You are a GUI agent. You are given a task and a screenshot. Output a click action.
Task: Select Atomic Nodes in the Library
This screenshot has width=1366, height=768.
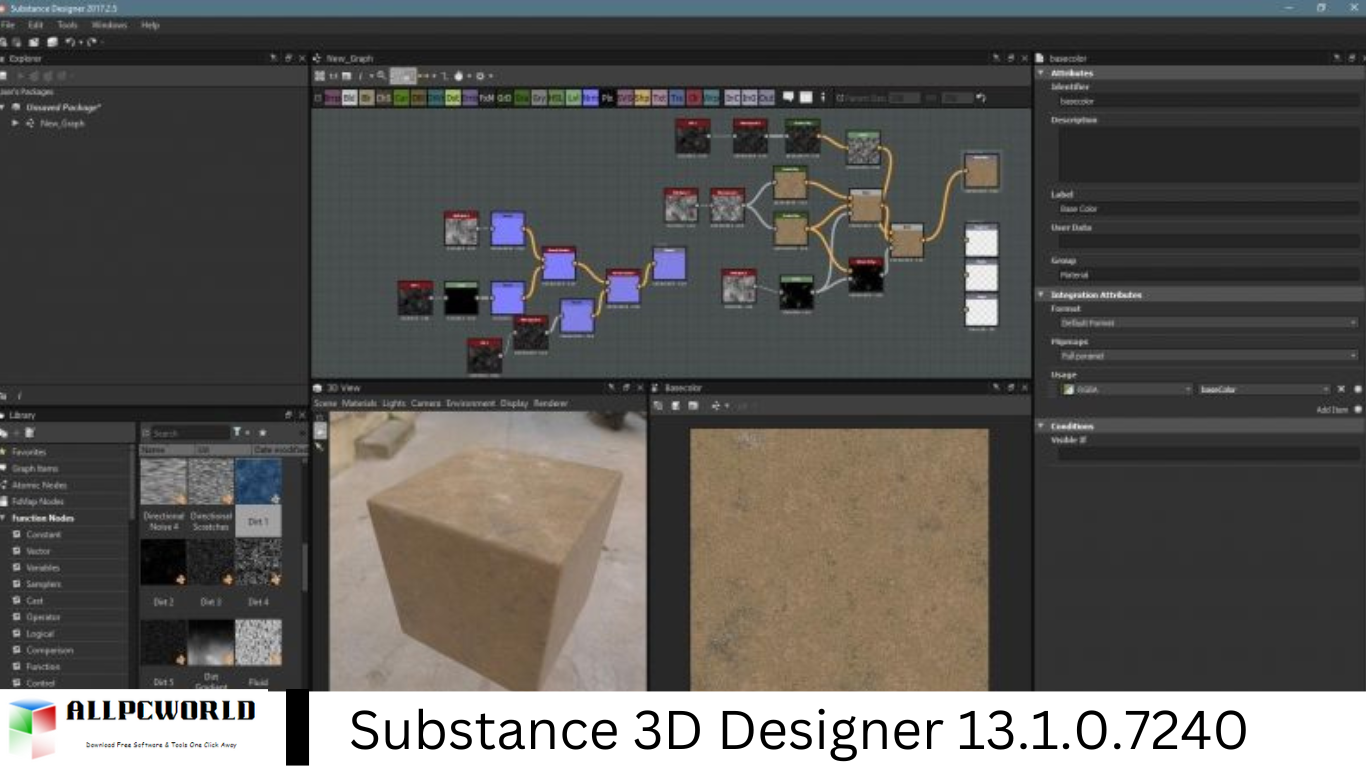(39, 485)
